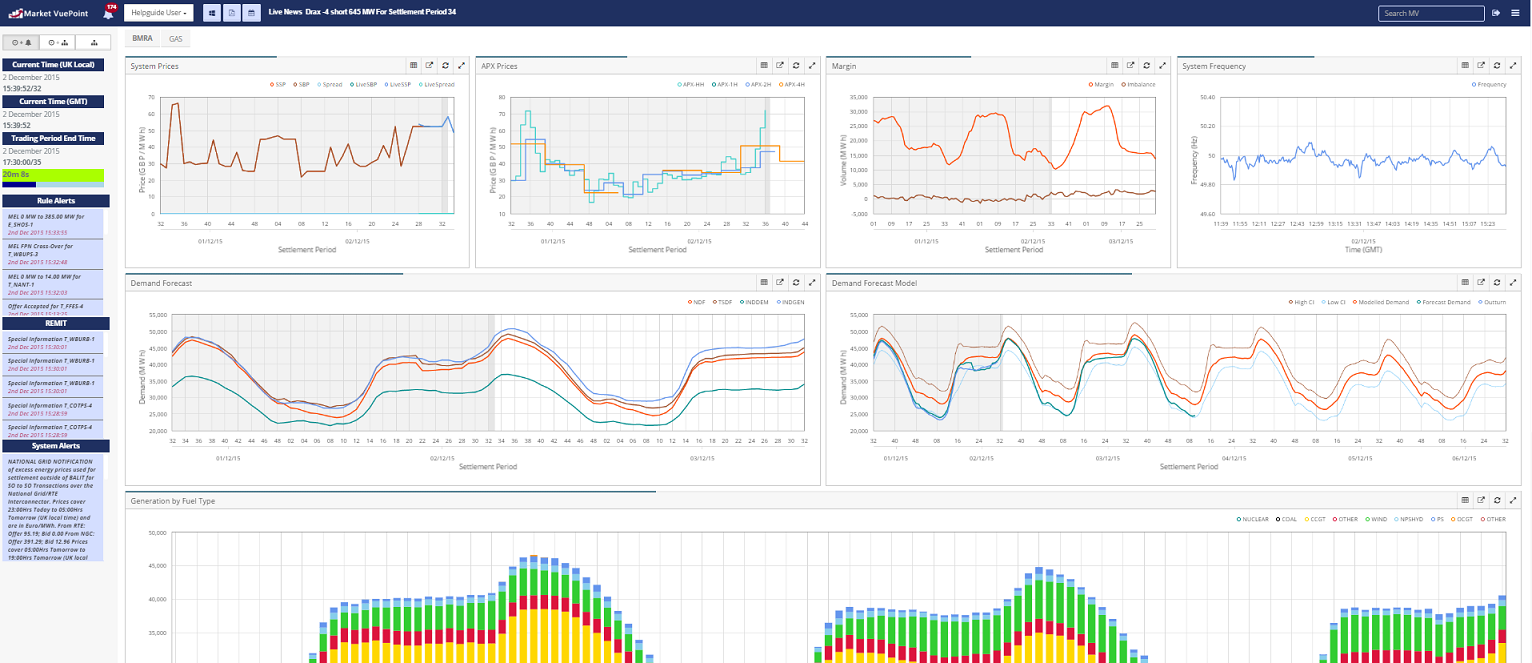Show data table for System Prices

point(413,65)
